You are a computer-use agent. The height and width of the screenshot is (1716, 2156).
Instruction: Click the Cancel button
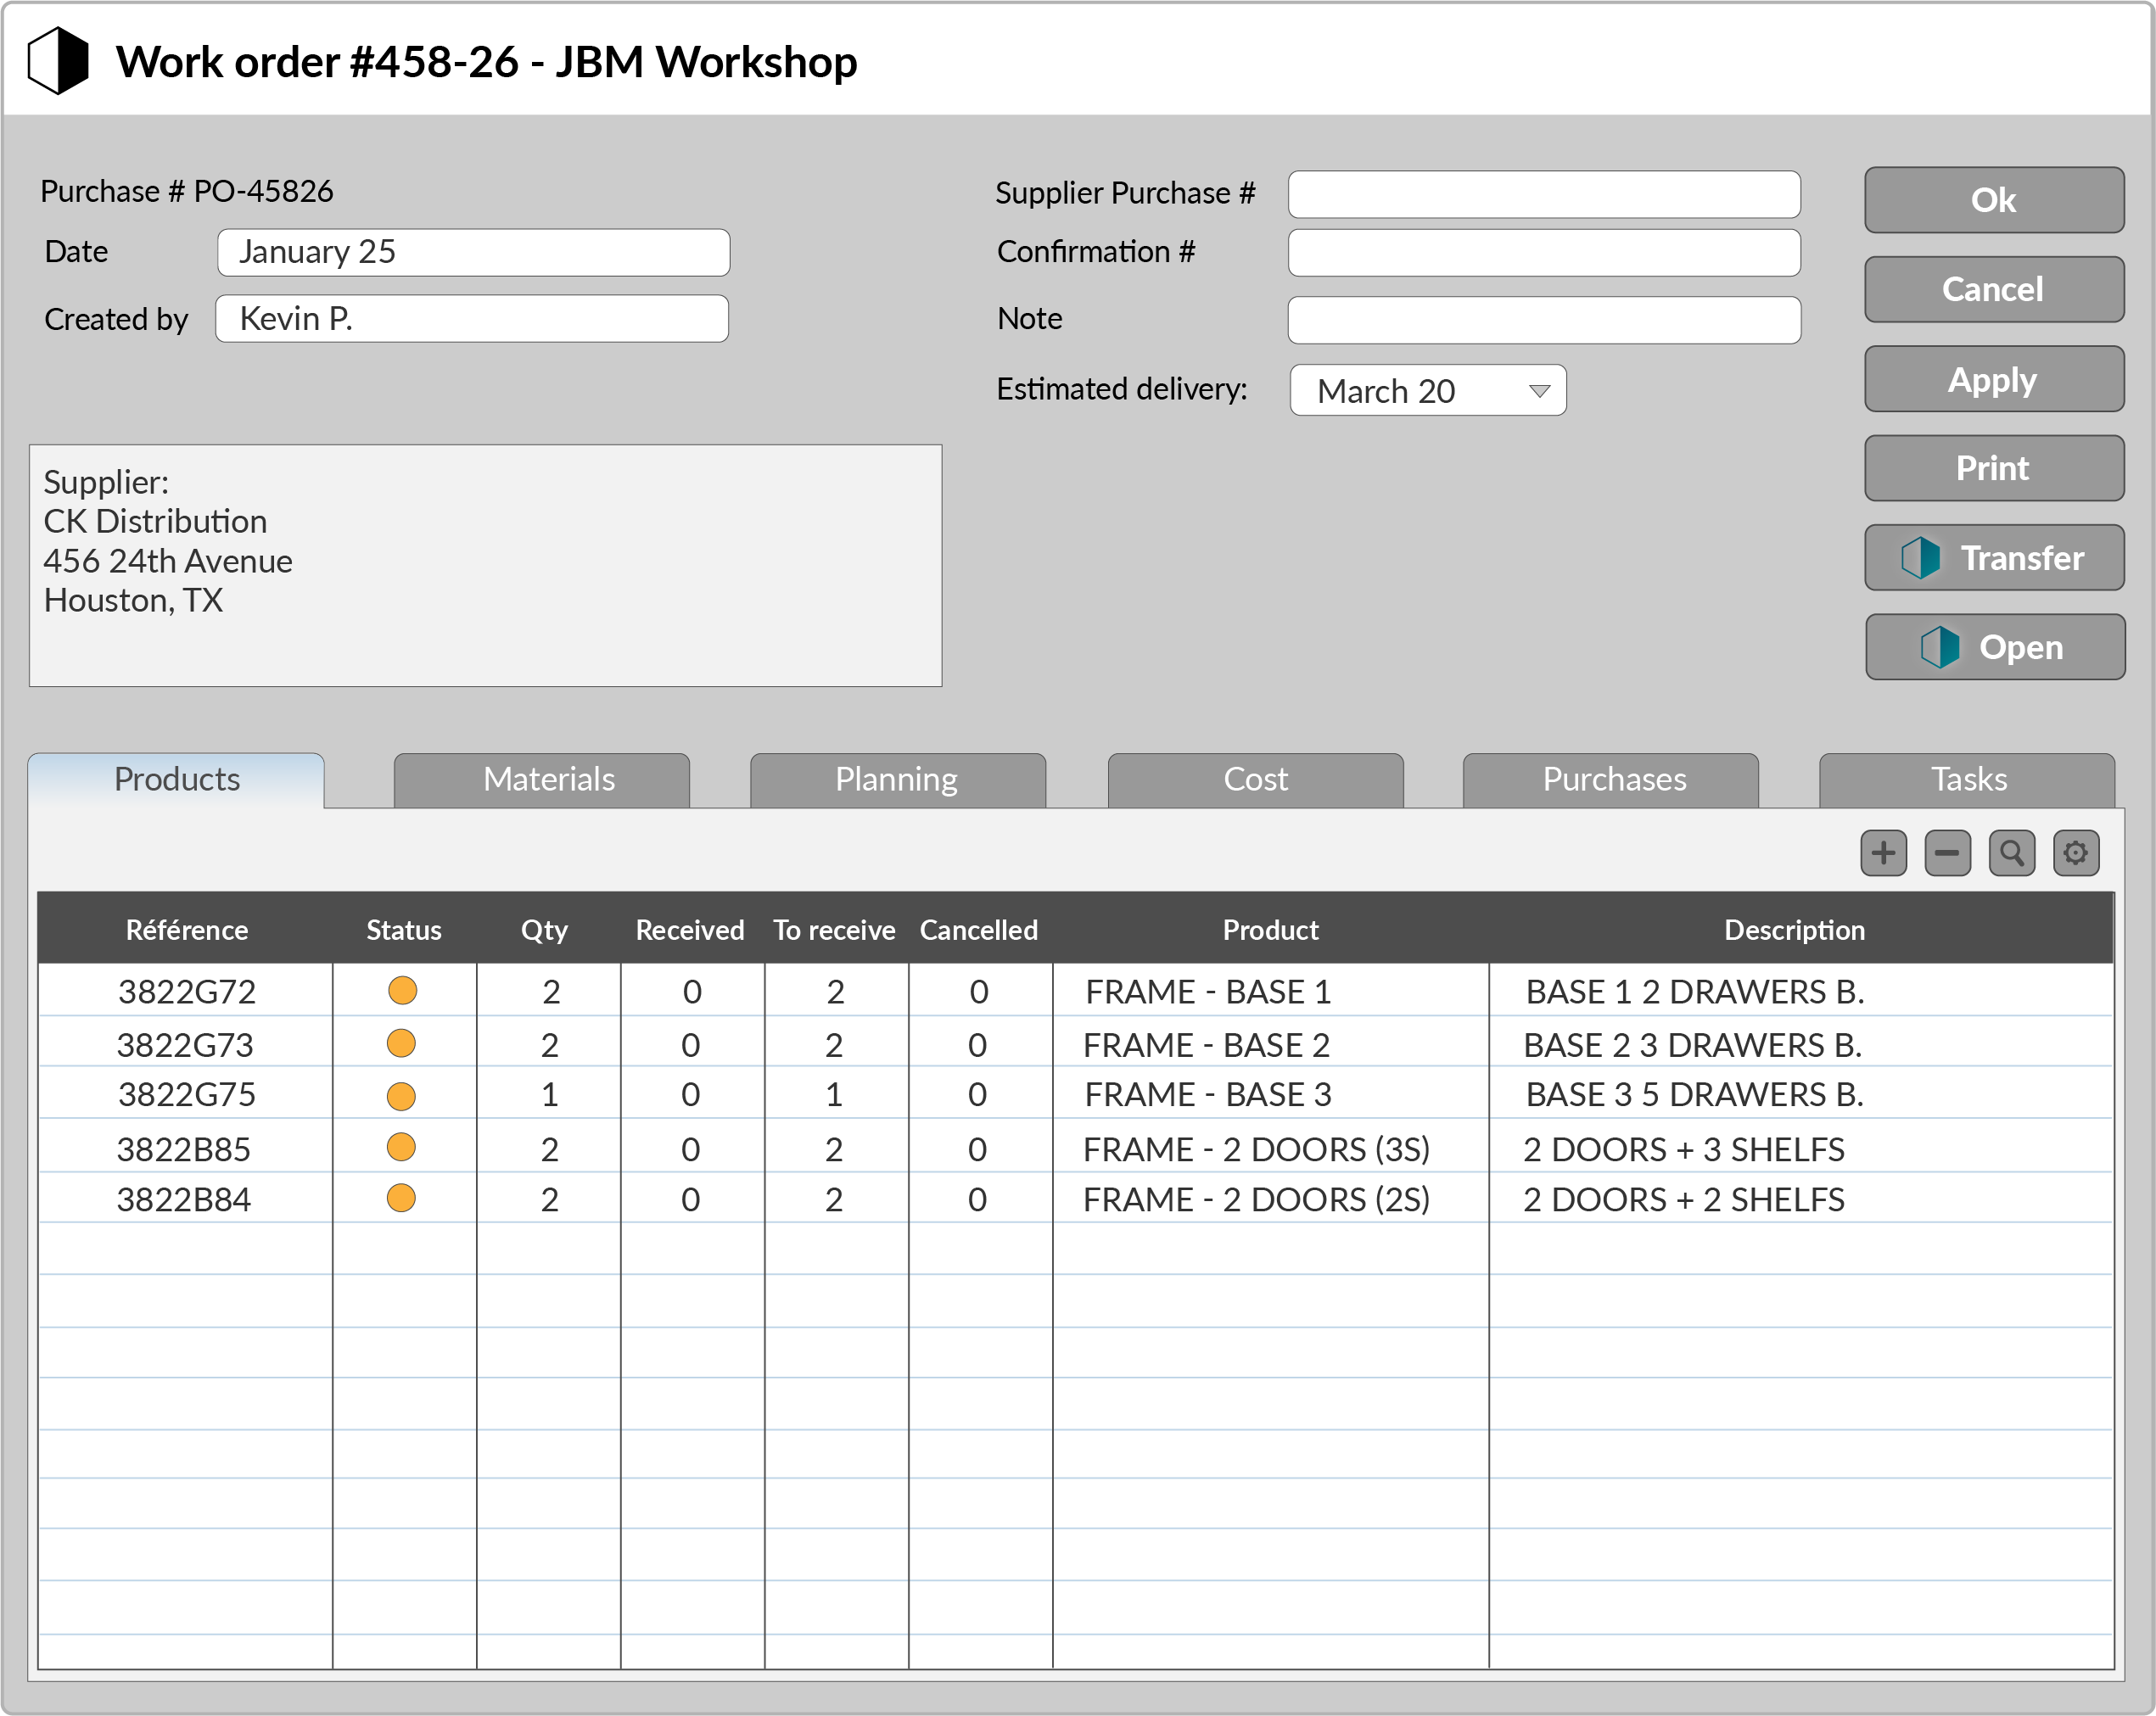pyautogui.click(x=1994, y=289)
